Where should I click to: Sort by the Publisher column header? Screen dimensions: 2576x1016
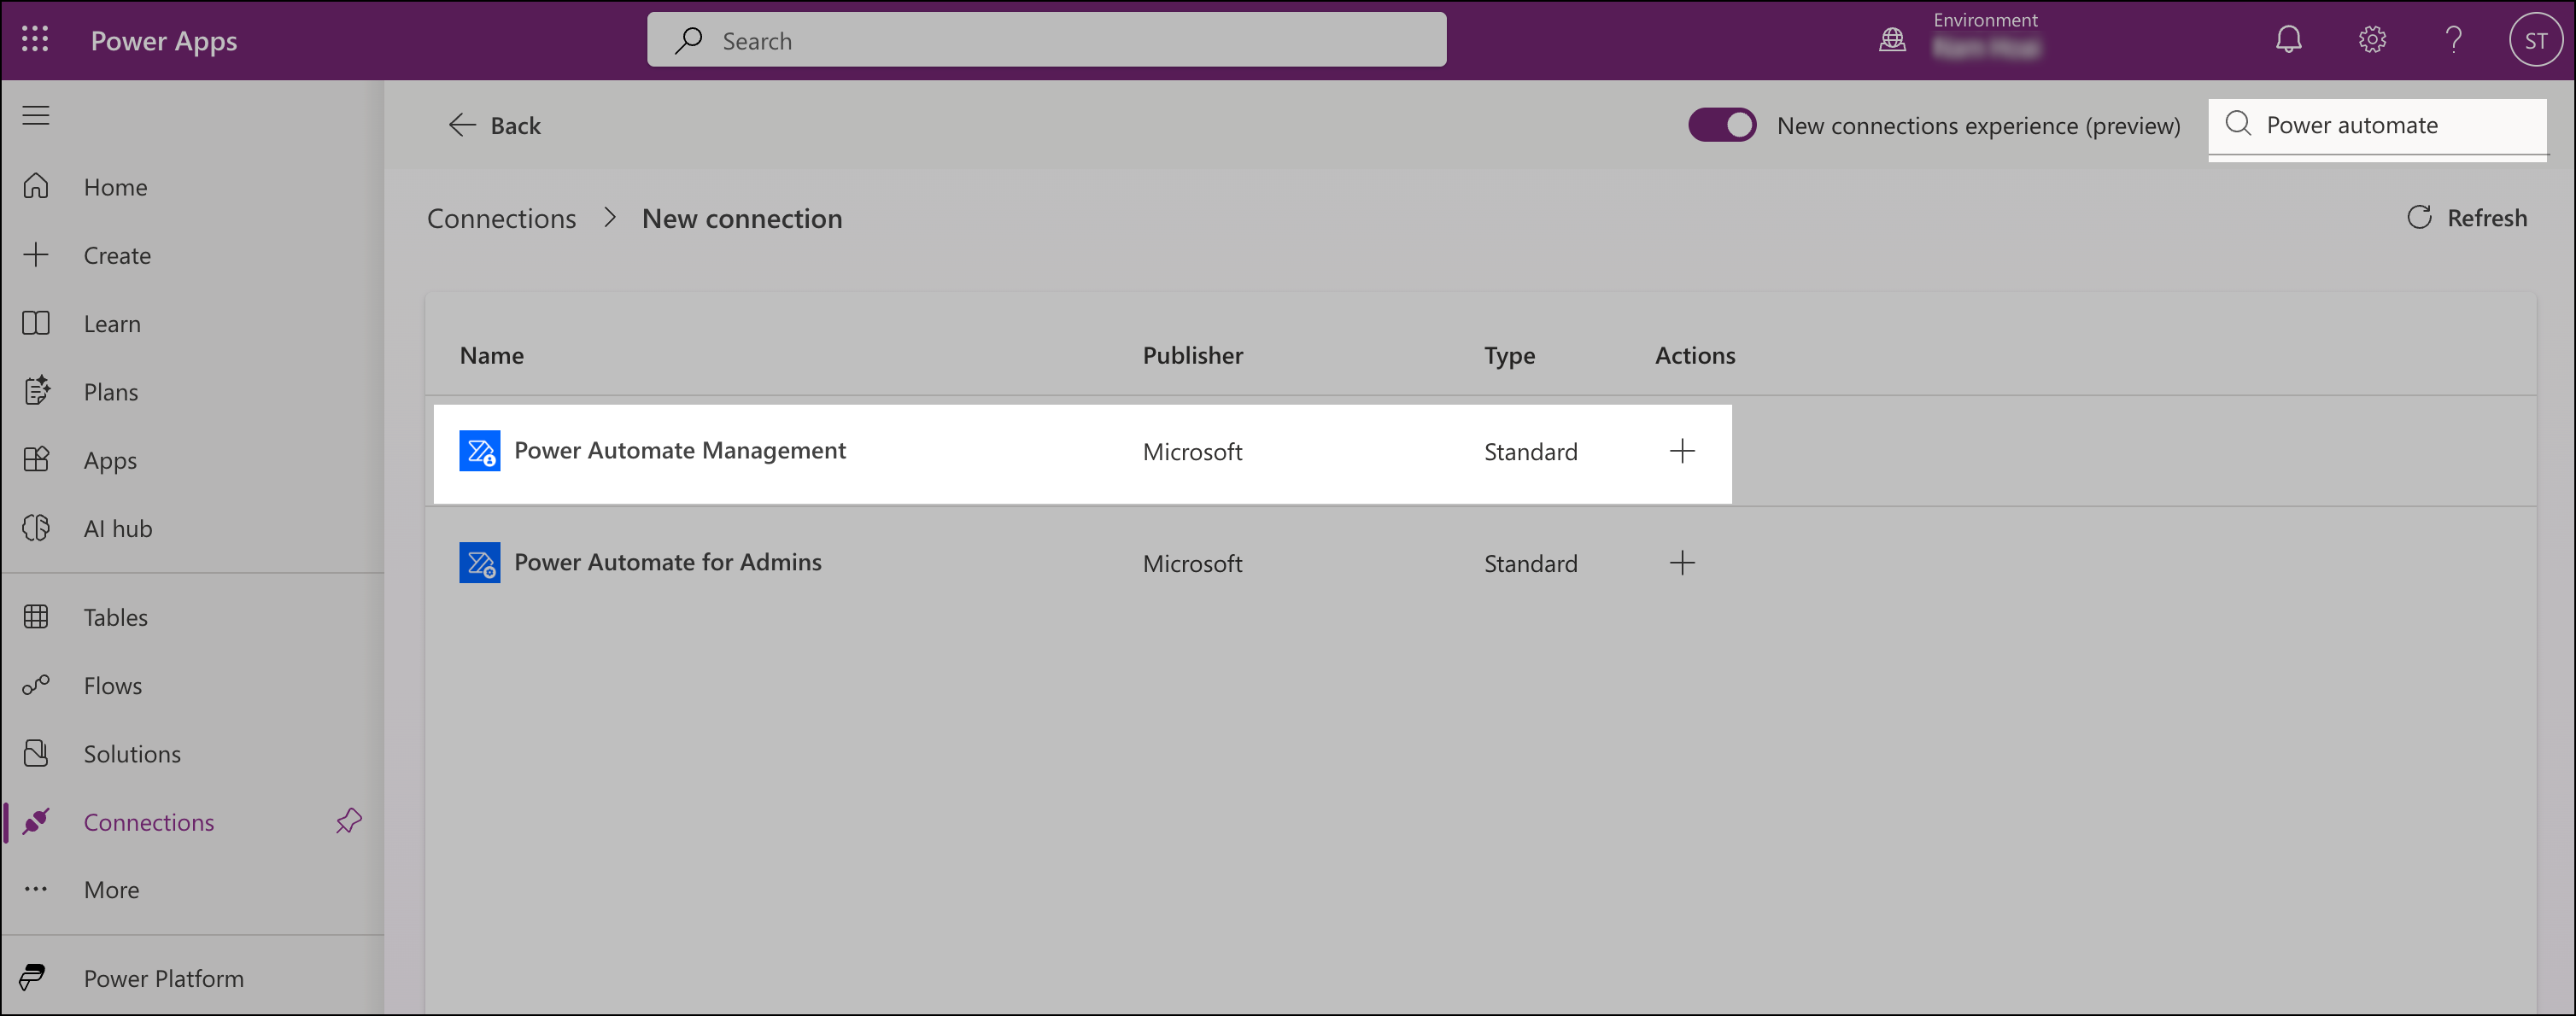[x=1193, y=355]
